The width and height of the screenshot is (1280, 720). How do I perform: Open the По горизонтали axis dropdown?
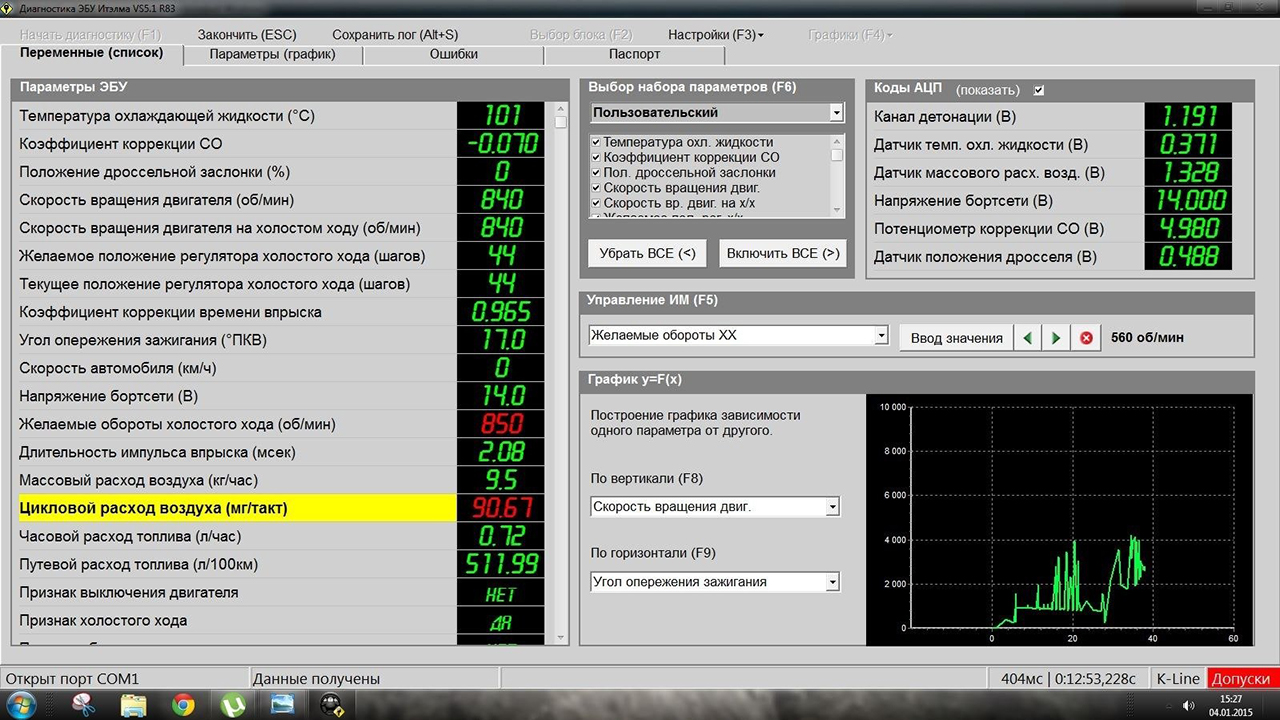[832, 582]
